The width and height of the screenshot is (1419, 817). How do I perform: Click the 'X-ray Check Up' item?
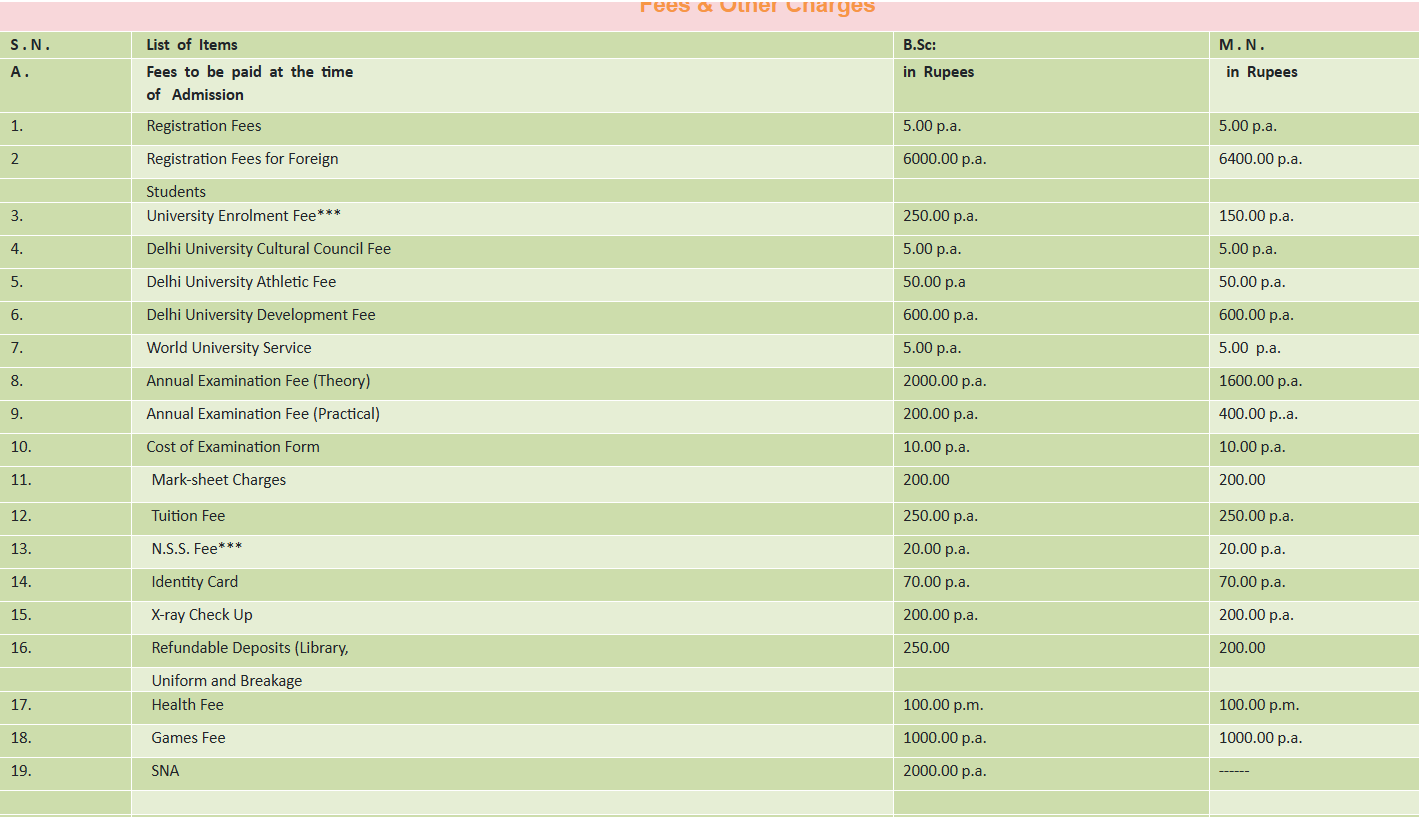tap(202, 615)
